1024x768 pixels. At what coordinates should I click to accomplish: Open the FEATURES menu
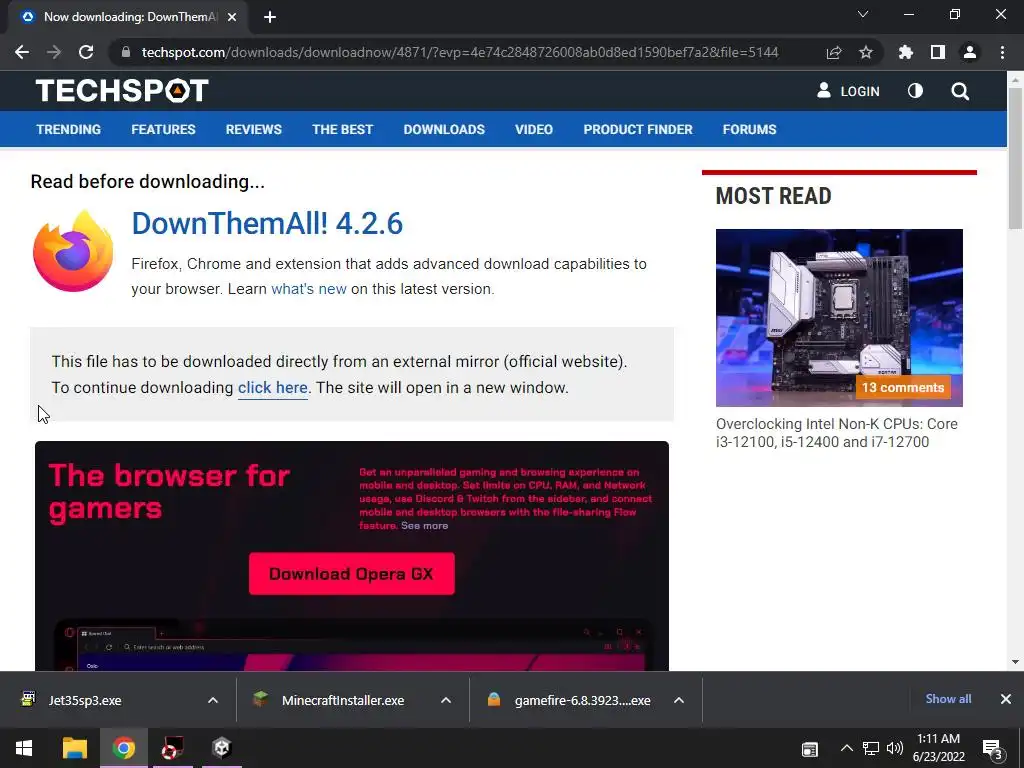[163, 129]
